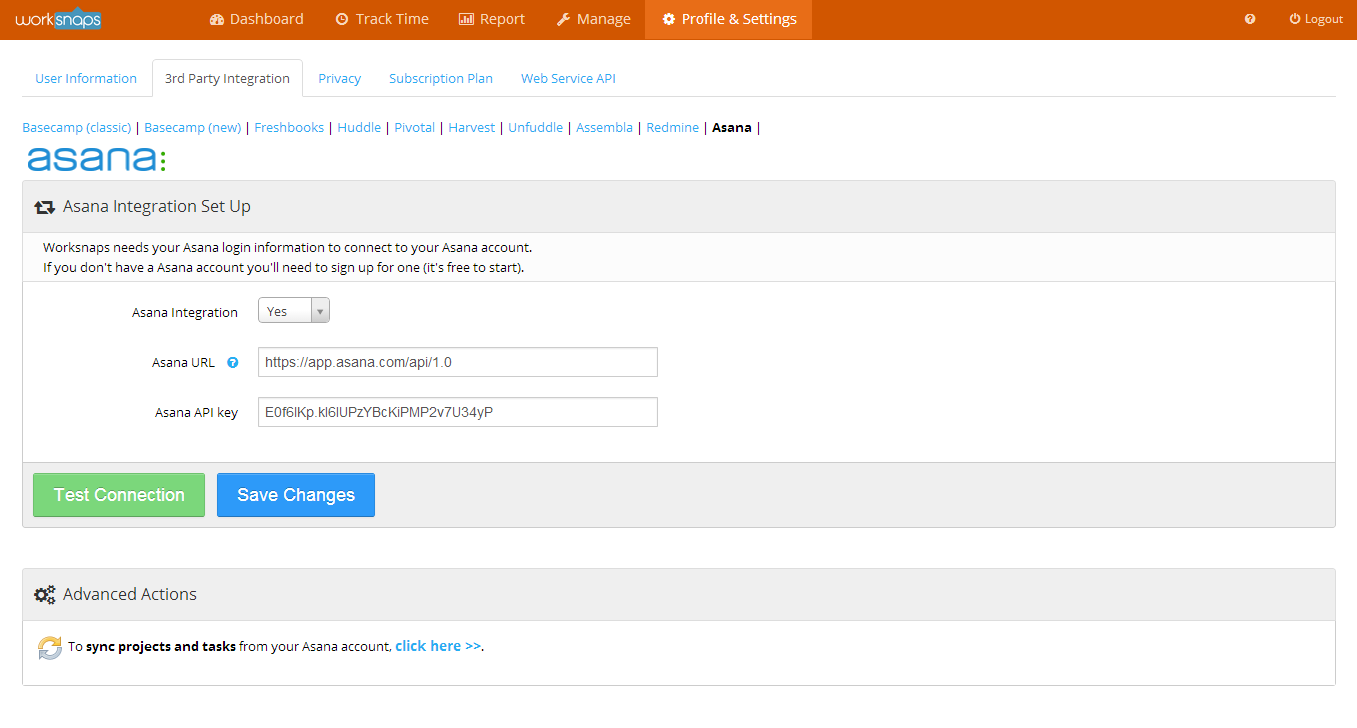Expand the Asana Integration Yes dropdown
The height and width of the screenshot is (728, 1357).
pyautogui.click(x=293, y=311)
